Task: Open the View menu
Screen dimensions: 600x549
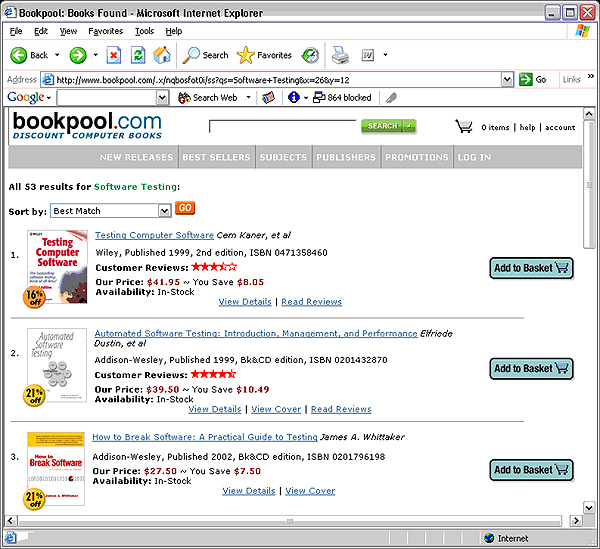Action: [68, 31]
